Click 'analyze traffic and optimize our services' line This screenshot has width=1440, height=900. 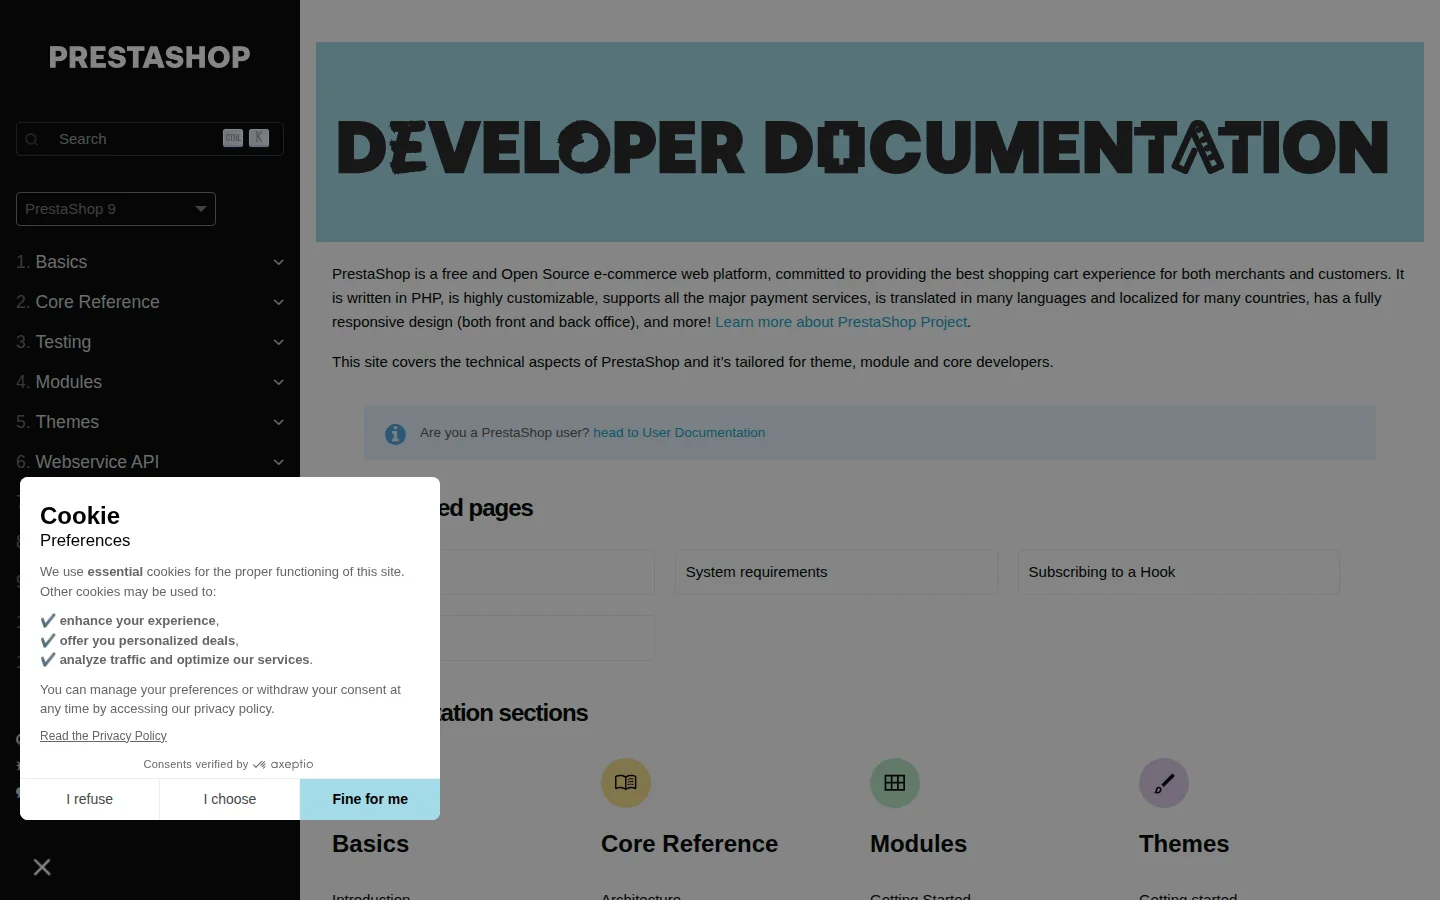176,660
